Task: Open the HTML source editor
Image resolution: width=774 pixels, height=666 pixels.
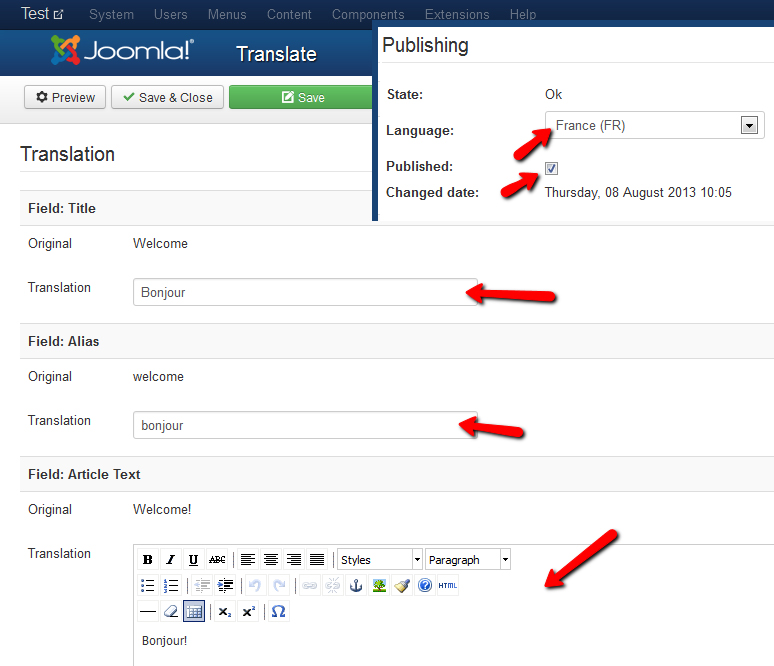Action: [x=448, y=586]
